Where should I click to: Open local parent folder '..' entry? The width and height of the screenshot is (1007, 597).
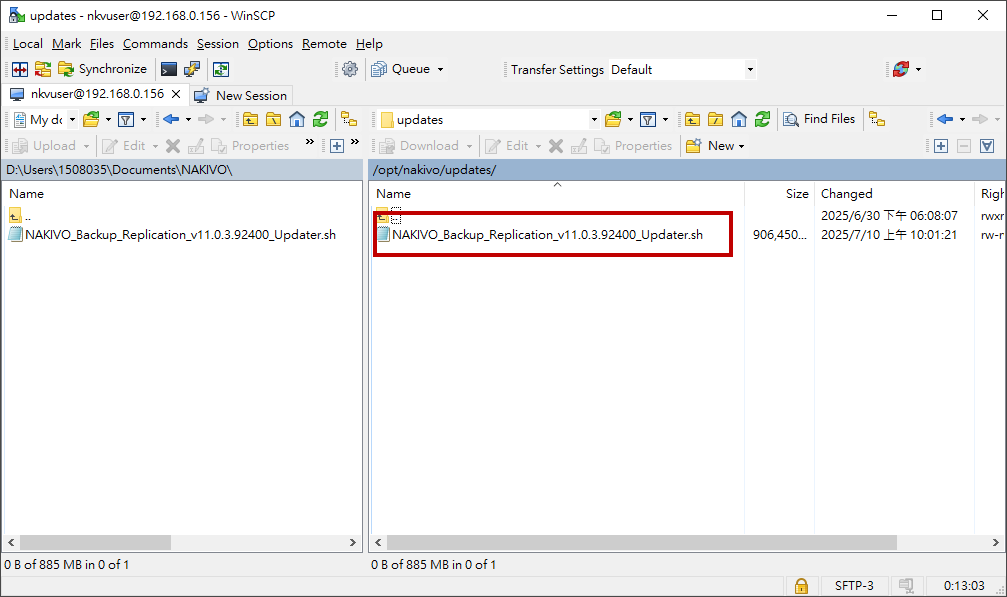20,216
